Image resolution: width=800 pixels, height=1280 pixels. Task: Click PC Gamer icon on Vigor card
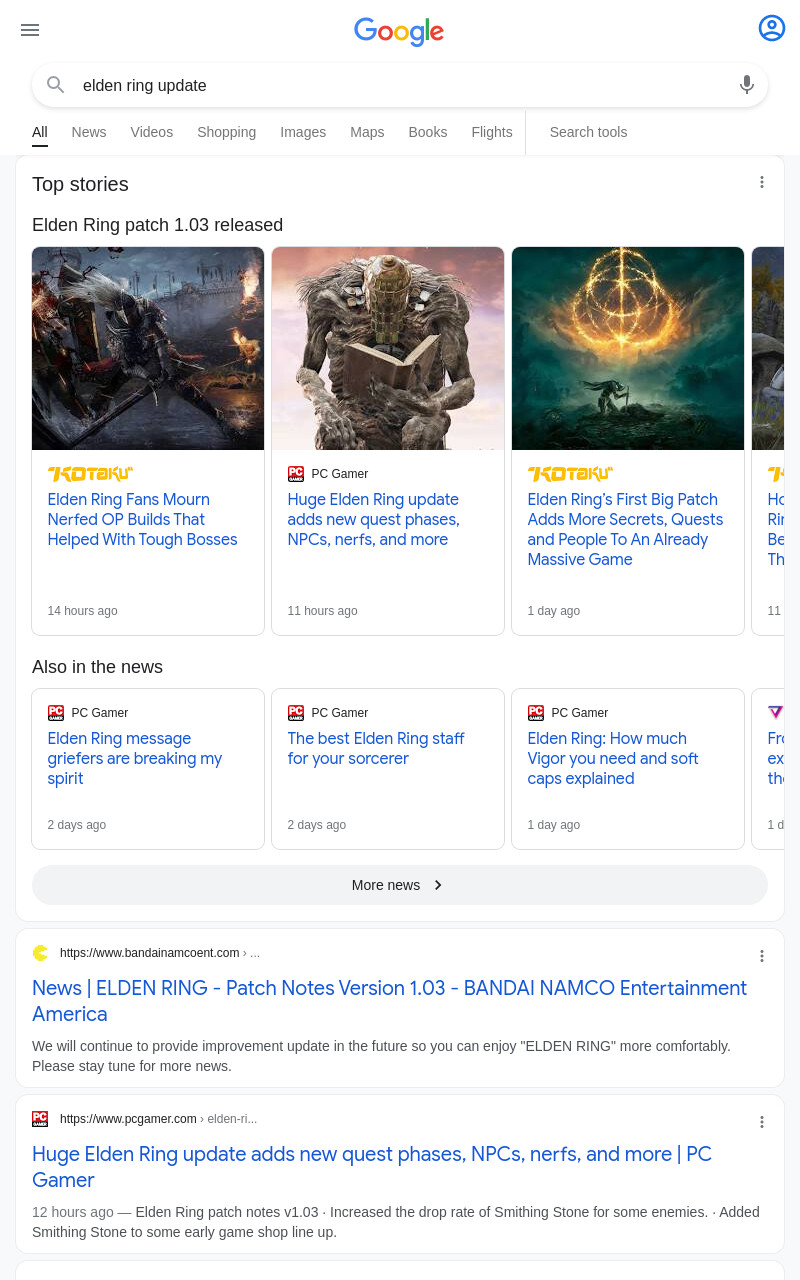[x=536, y=713]
